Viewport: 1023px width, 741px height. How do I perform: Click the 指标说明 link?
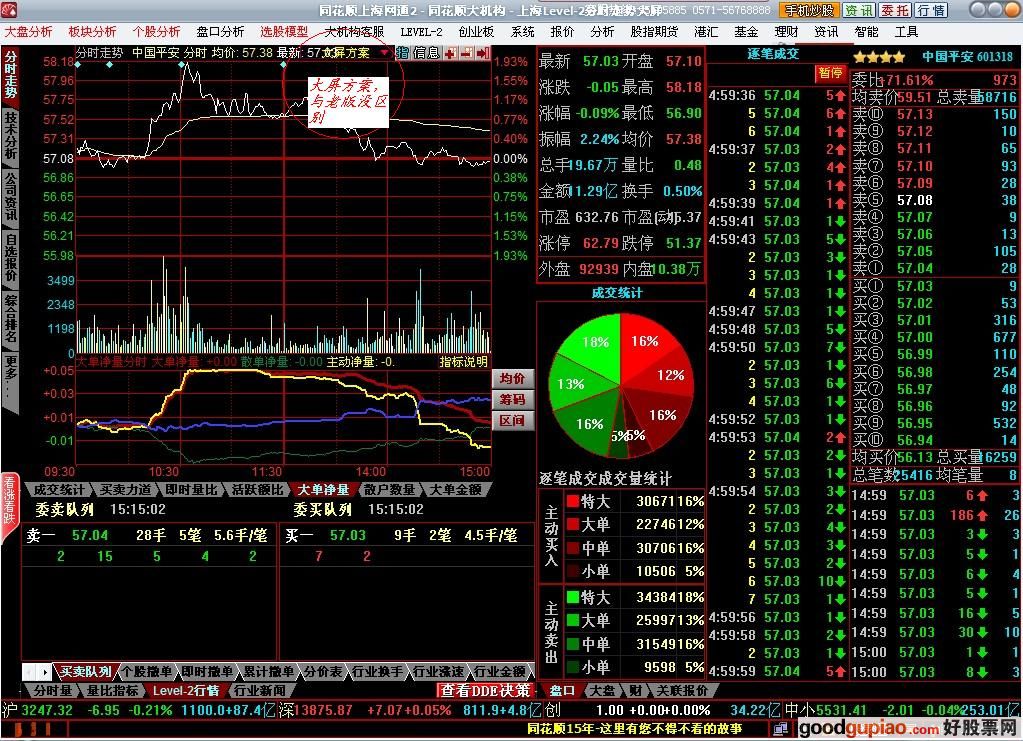pos(464,361)
